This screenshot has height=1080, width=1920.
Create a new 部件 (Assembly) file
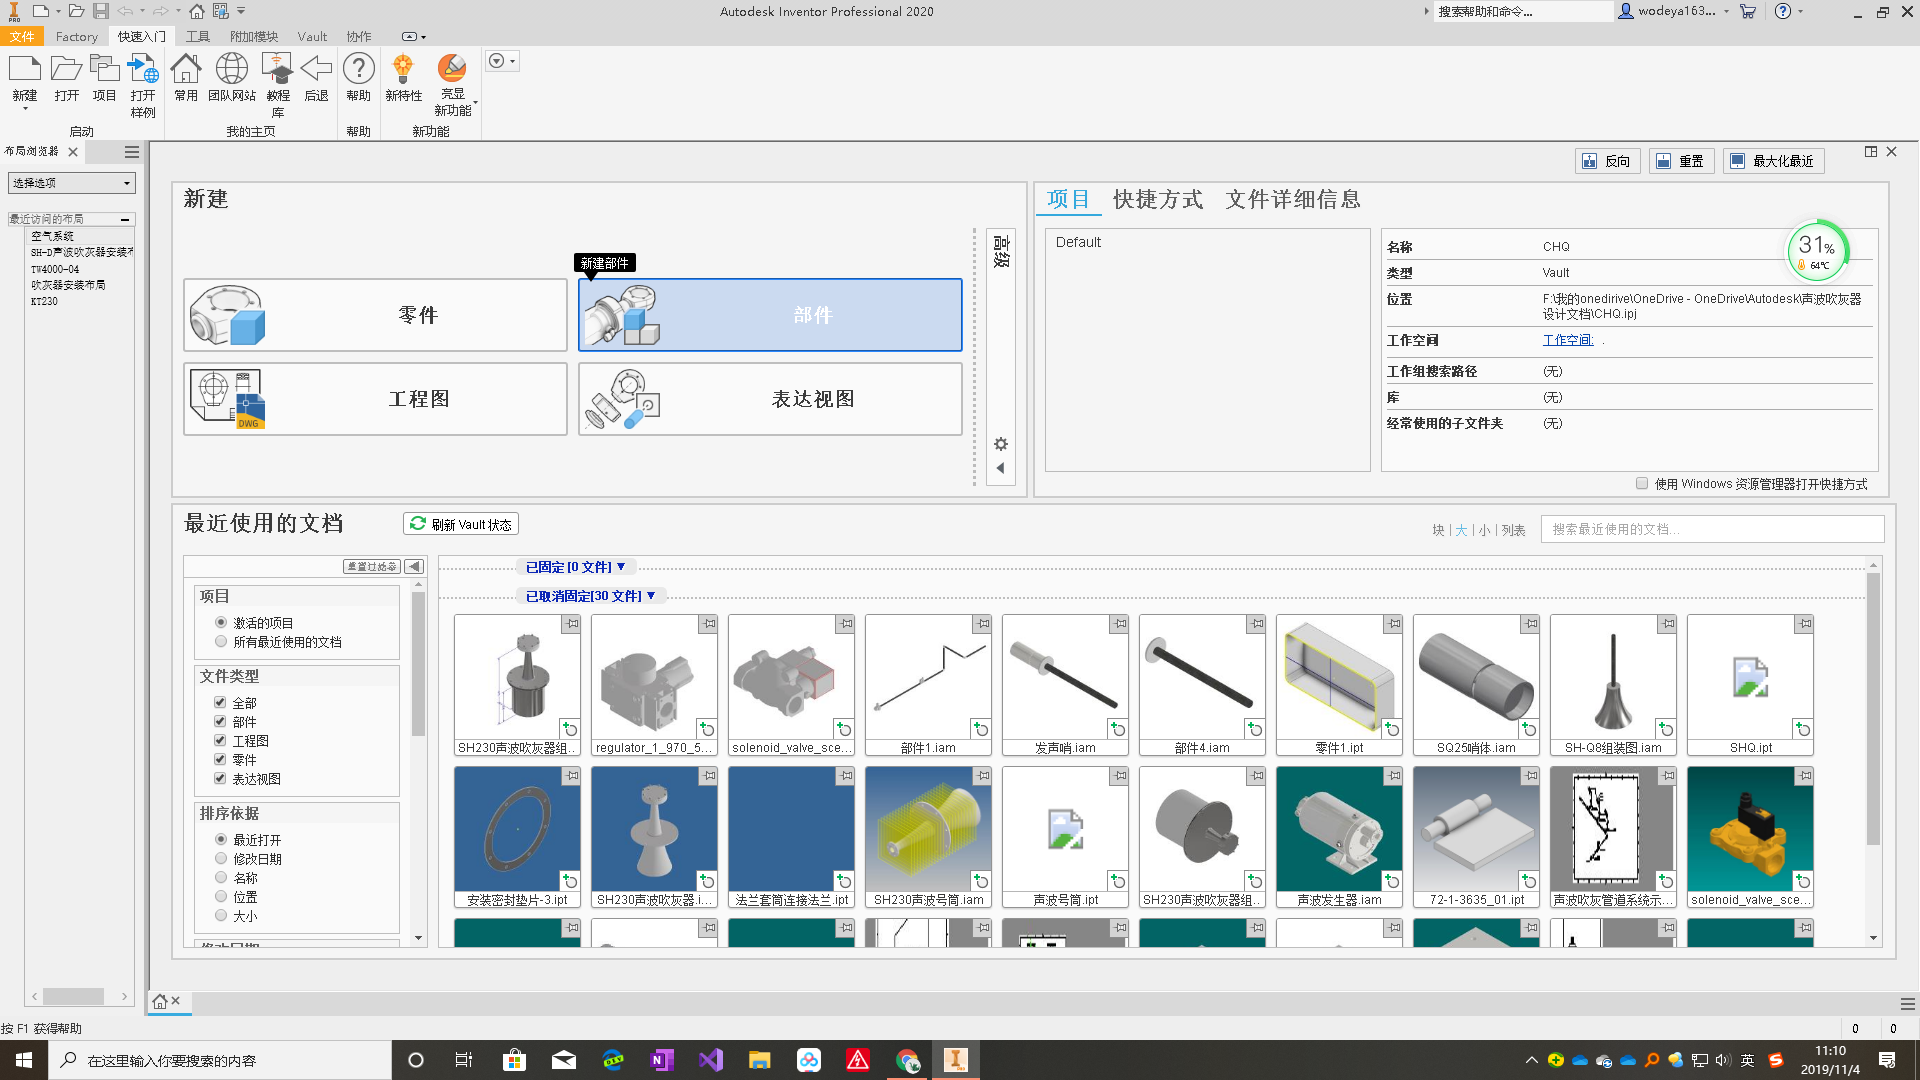click(x=770, y=315)
